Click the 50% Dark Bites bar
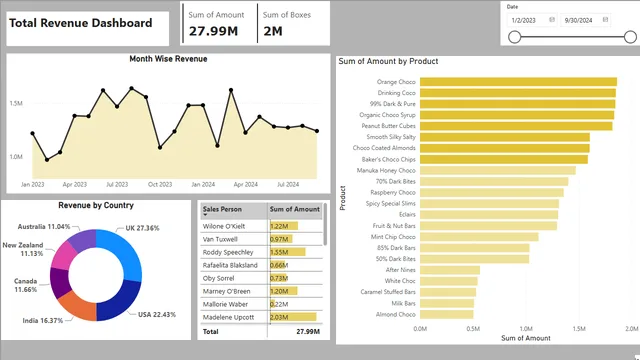640x360 pixels. 475,259
